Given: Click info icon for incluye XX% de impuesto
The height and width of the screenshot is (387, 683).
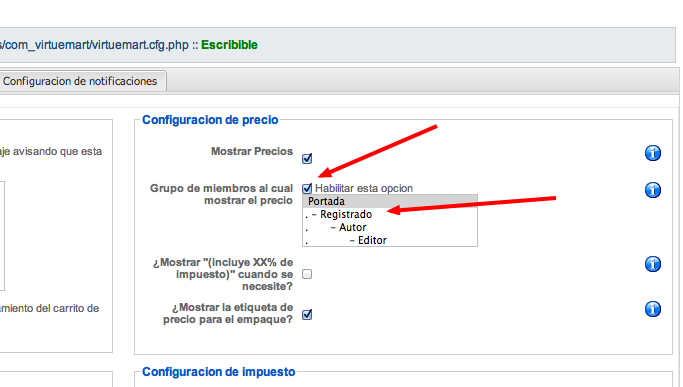Looking at the screenshot, I should click(653, 264).
